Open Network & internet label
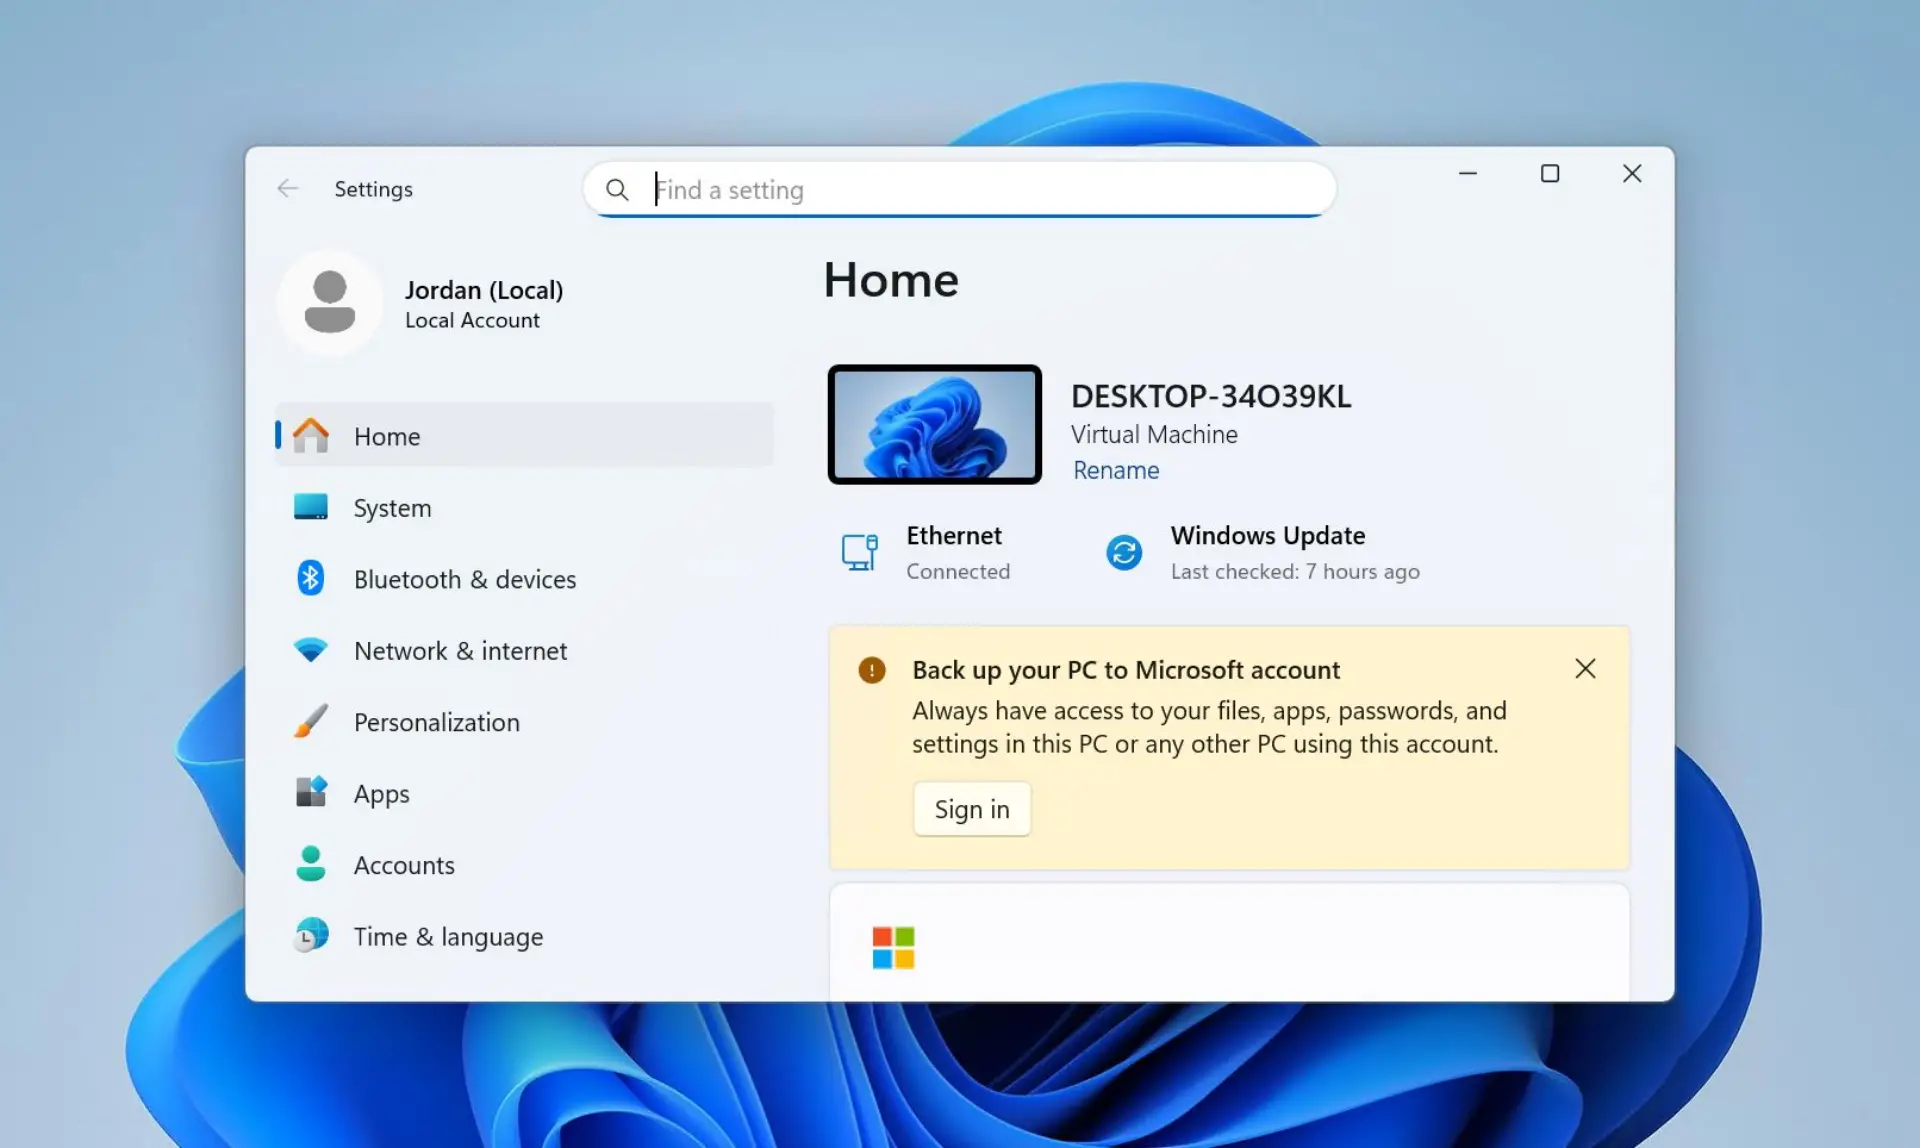The image size is (1920, 1148). 460,651
